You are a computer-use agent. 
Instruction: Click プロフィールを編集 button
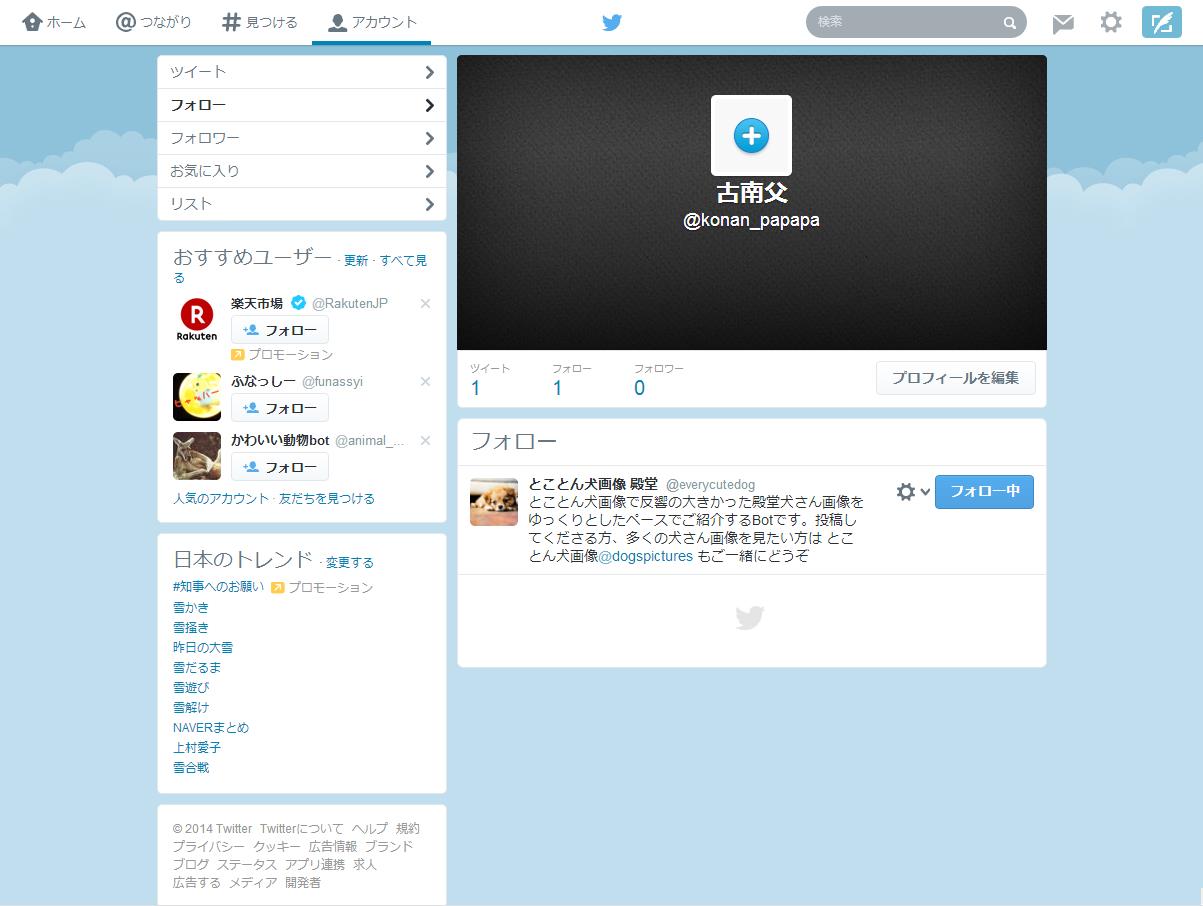pyautogui.click(x=956, y=378)
